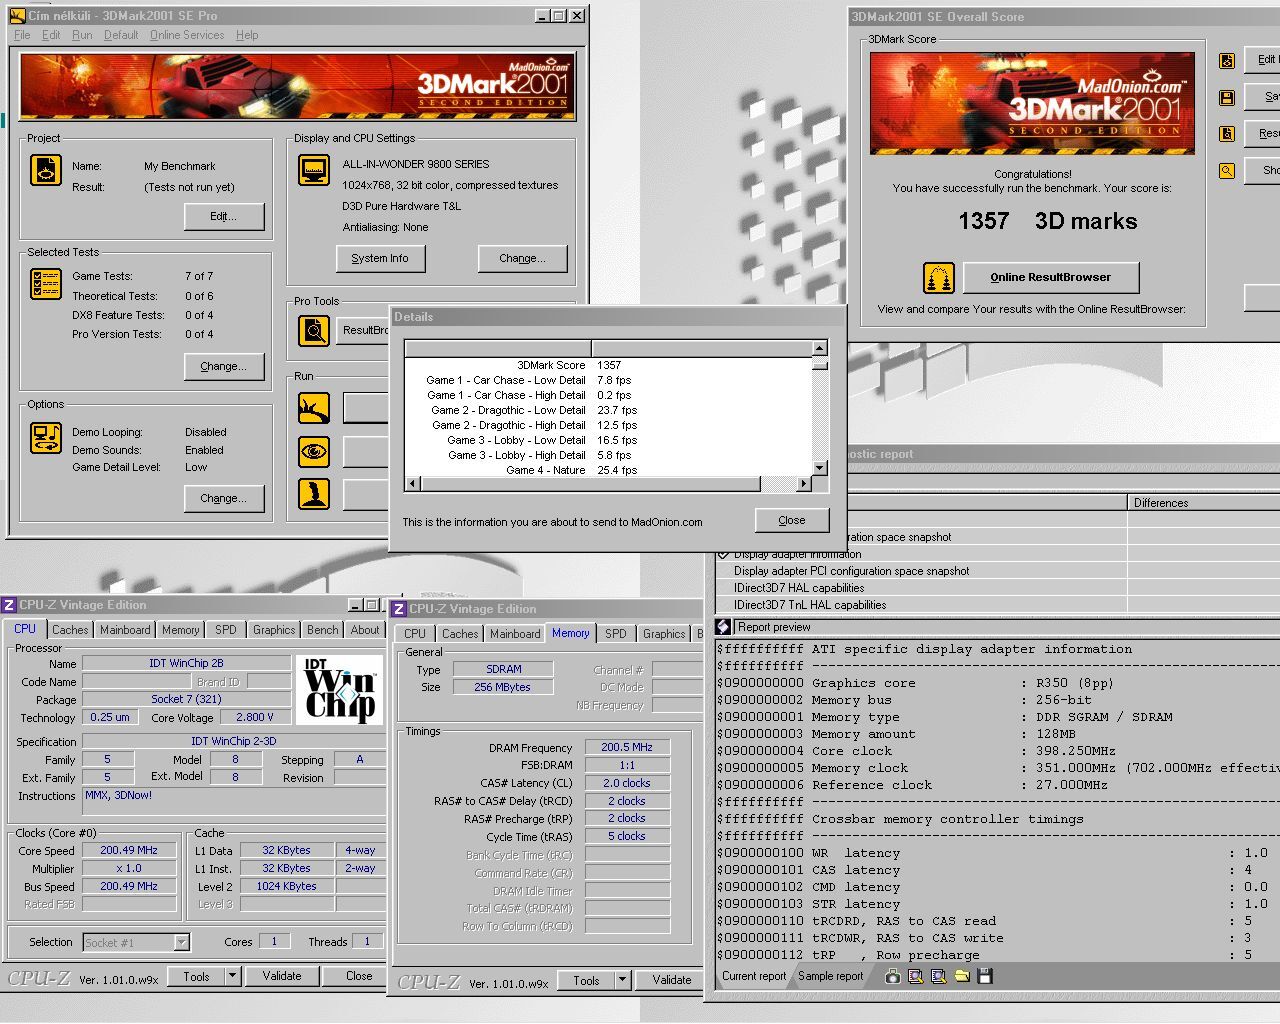Click the document-search result icon in Overall Score
Viewport: 1280px width, 1024px height.
pyautogui.click(x=1227, y=134)
